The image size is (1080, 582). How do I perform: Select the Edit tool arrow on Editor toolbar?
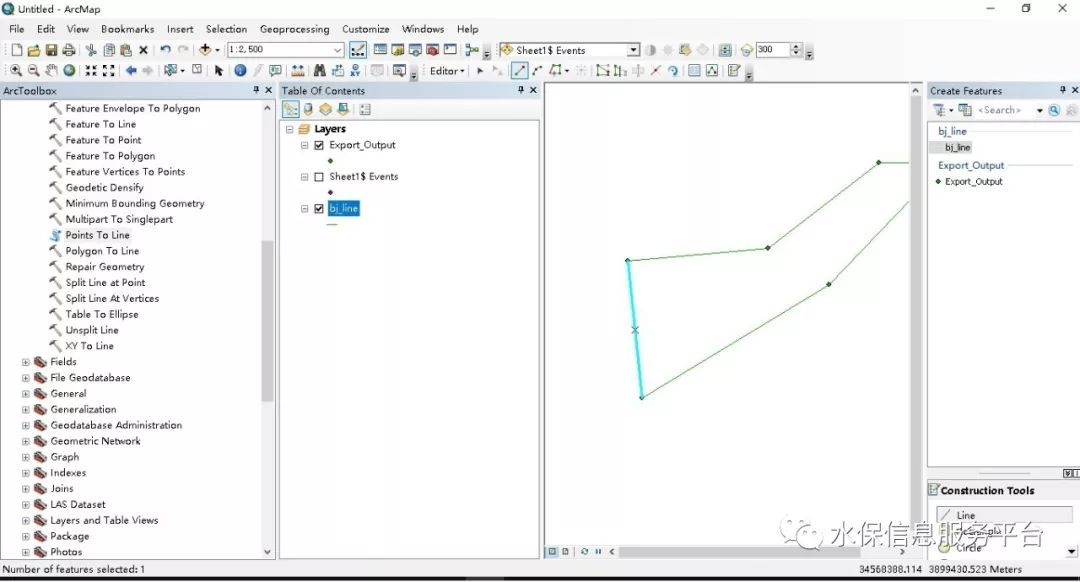(x=480, y=70)
